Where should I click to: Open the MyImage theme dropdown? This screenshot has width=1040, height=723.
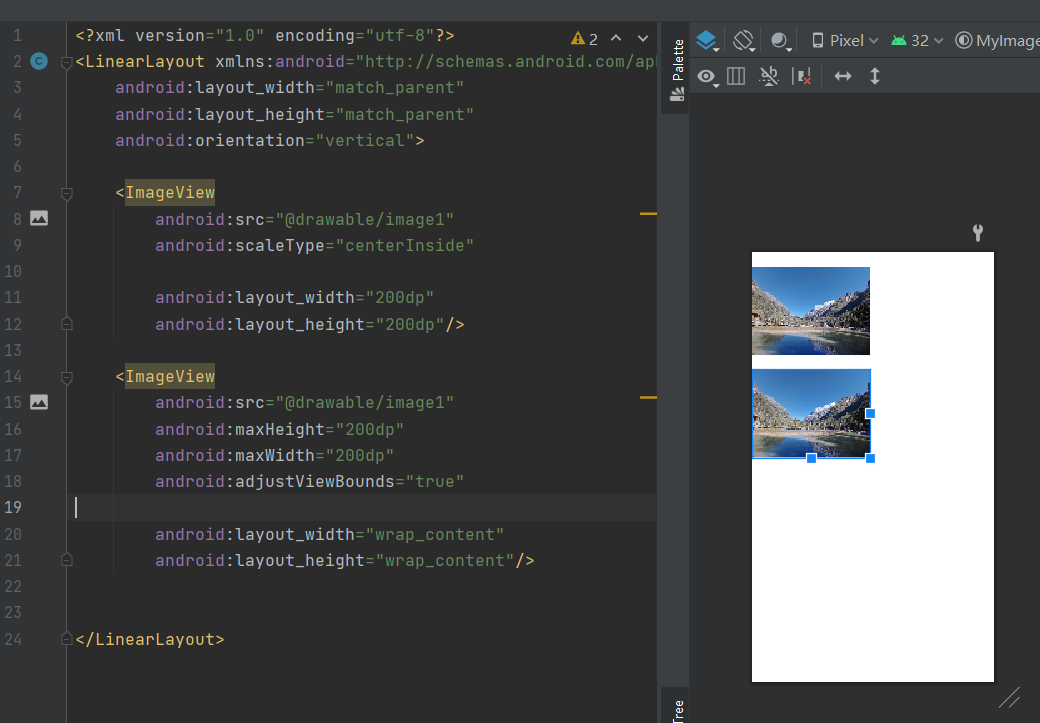[x=1000, y=40]
